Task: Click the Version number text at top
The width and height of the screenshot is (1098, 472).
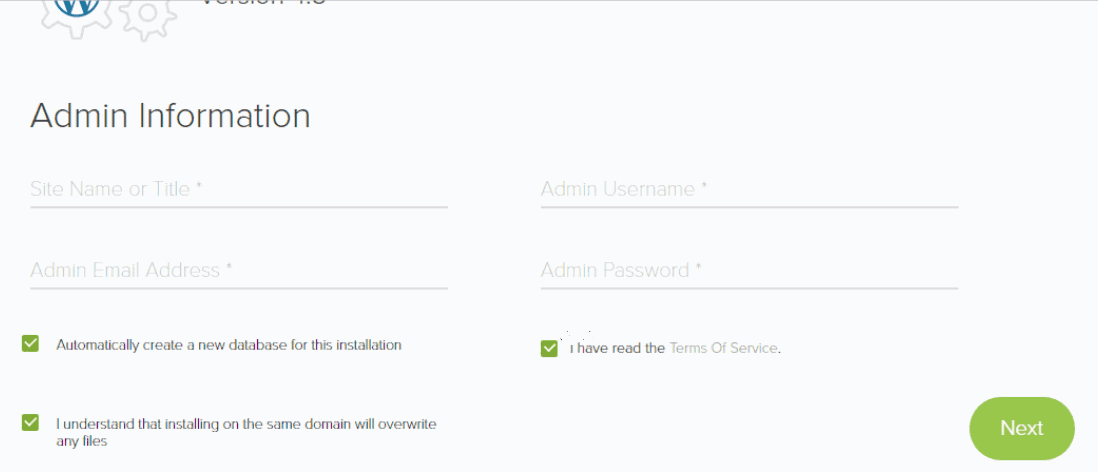Action: click(x=263, y=3)
